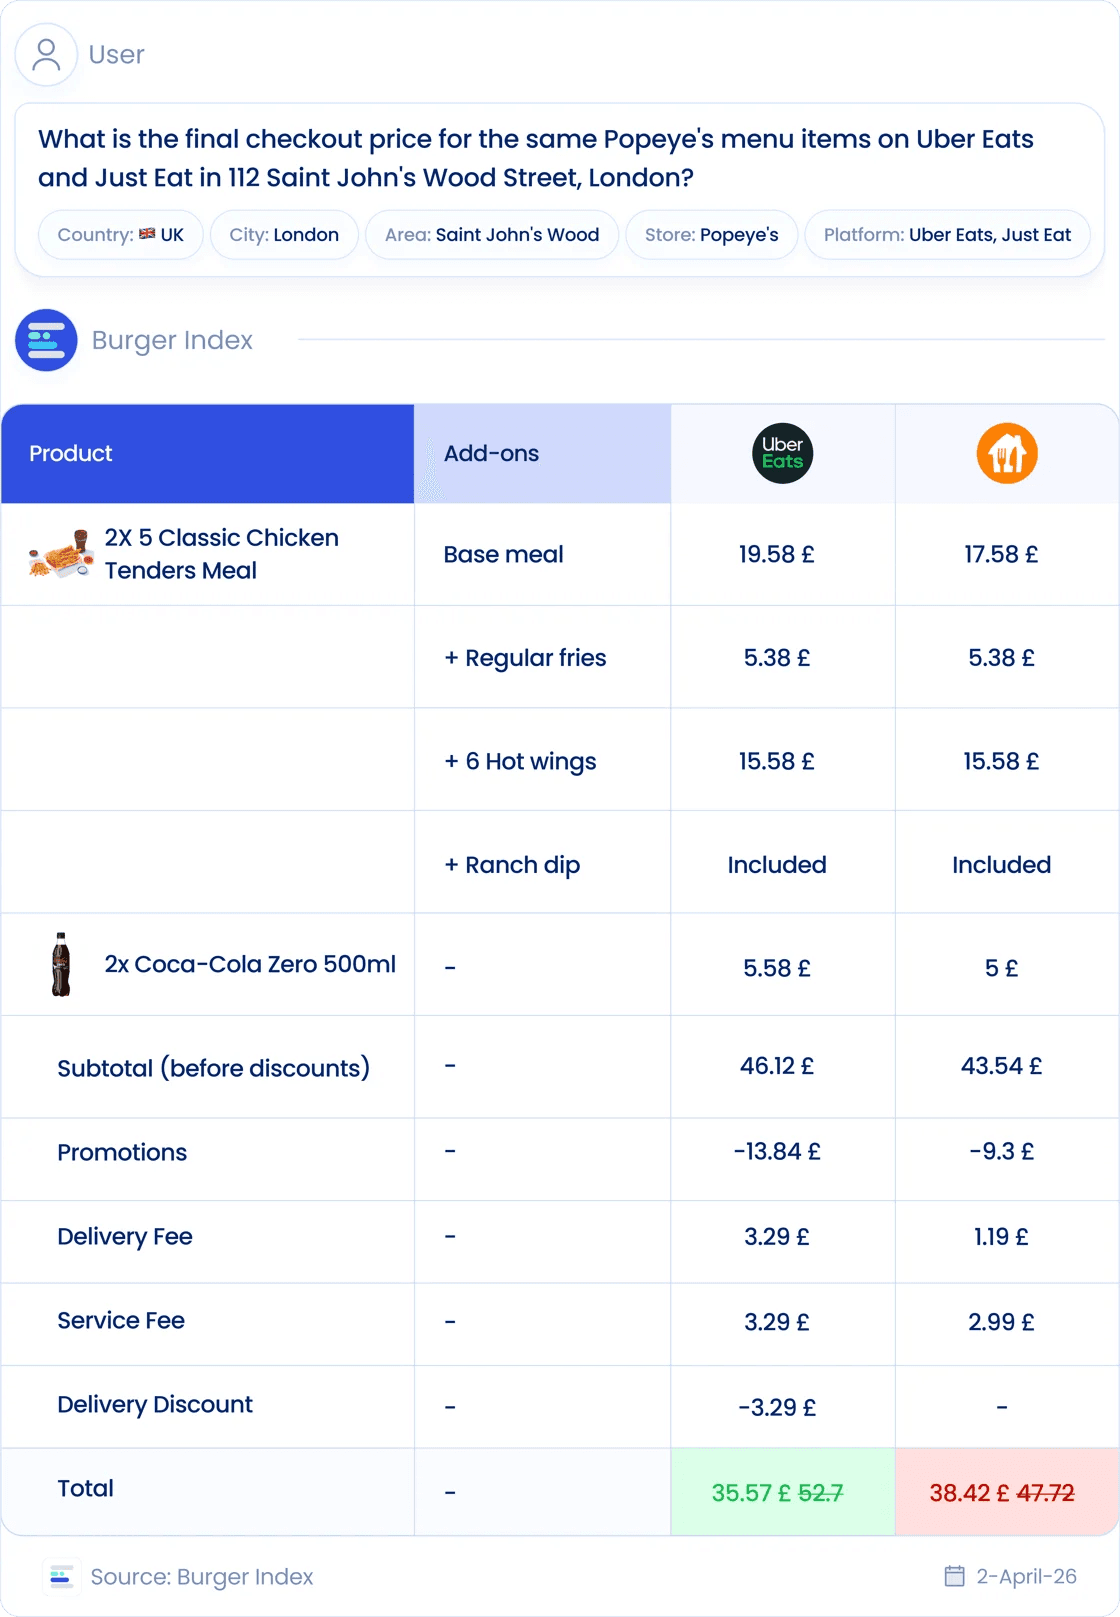Image resolution: width=1120 pixels, height=1617 pixels.
Task: Click the '-13.84 £' Uber Eats promotion value
Action: [777, 1151]
